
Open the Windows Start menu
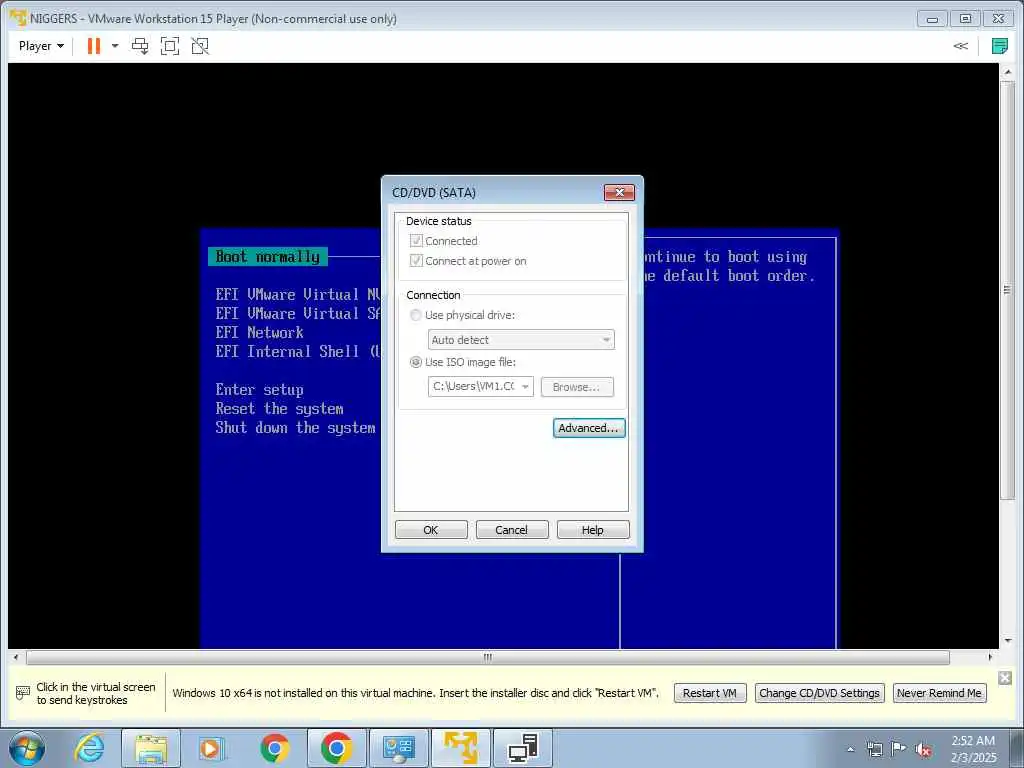27,748
